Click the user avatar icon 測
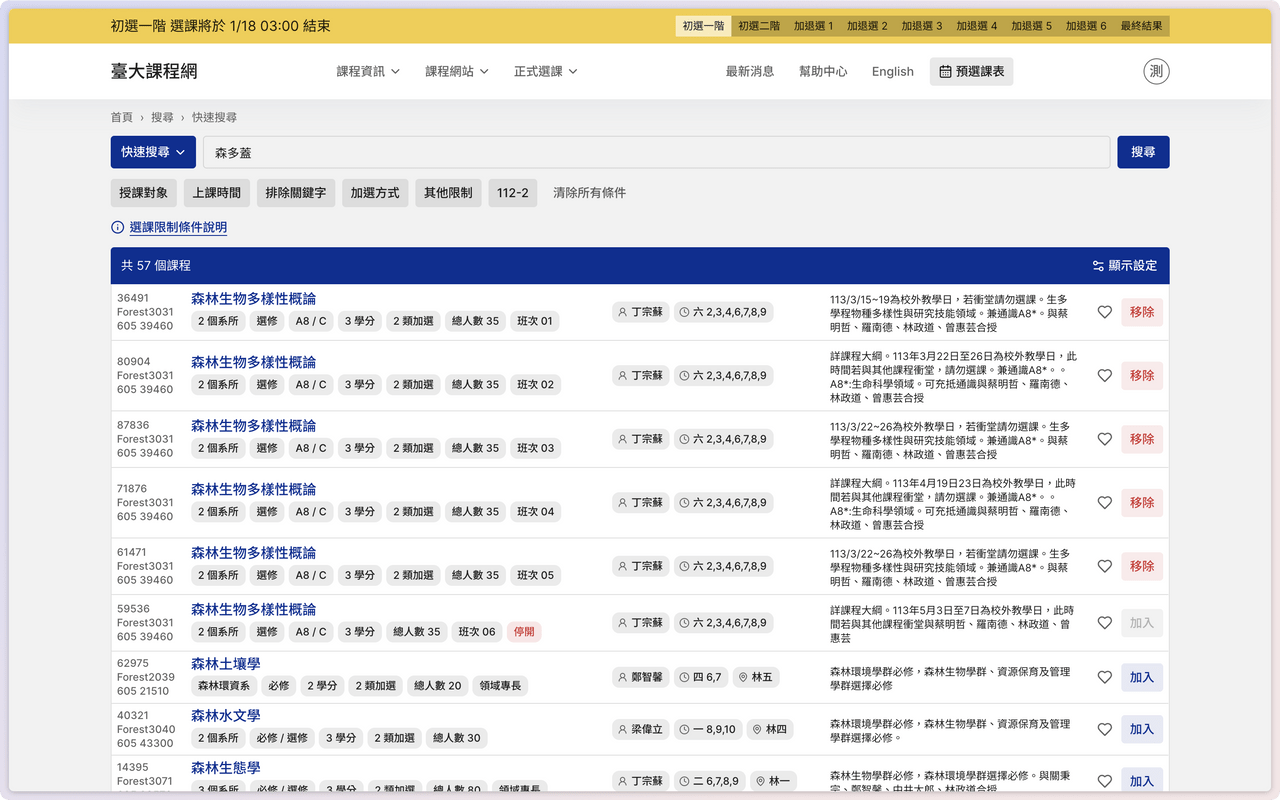 [1156, 71]
